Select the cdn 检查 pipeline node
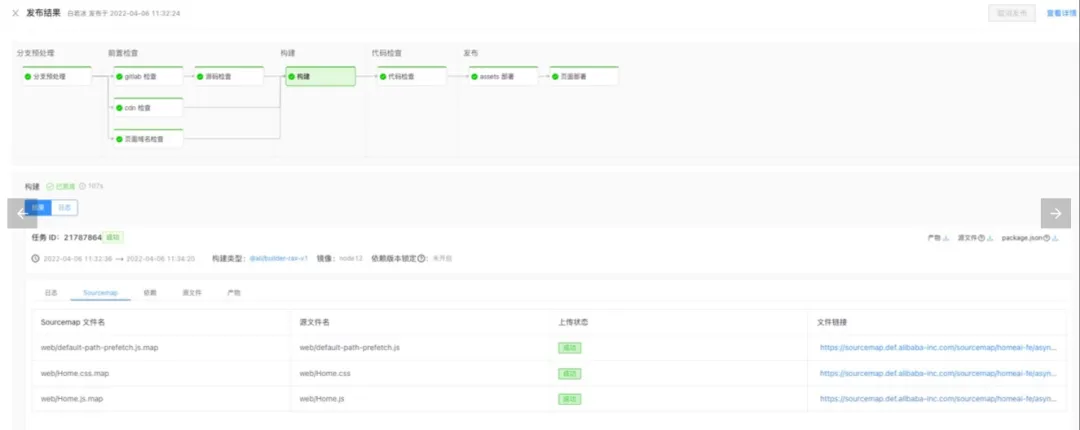Image resolution: width=1080 pixels, height=430 pixels. [148, 108]
